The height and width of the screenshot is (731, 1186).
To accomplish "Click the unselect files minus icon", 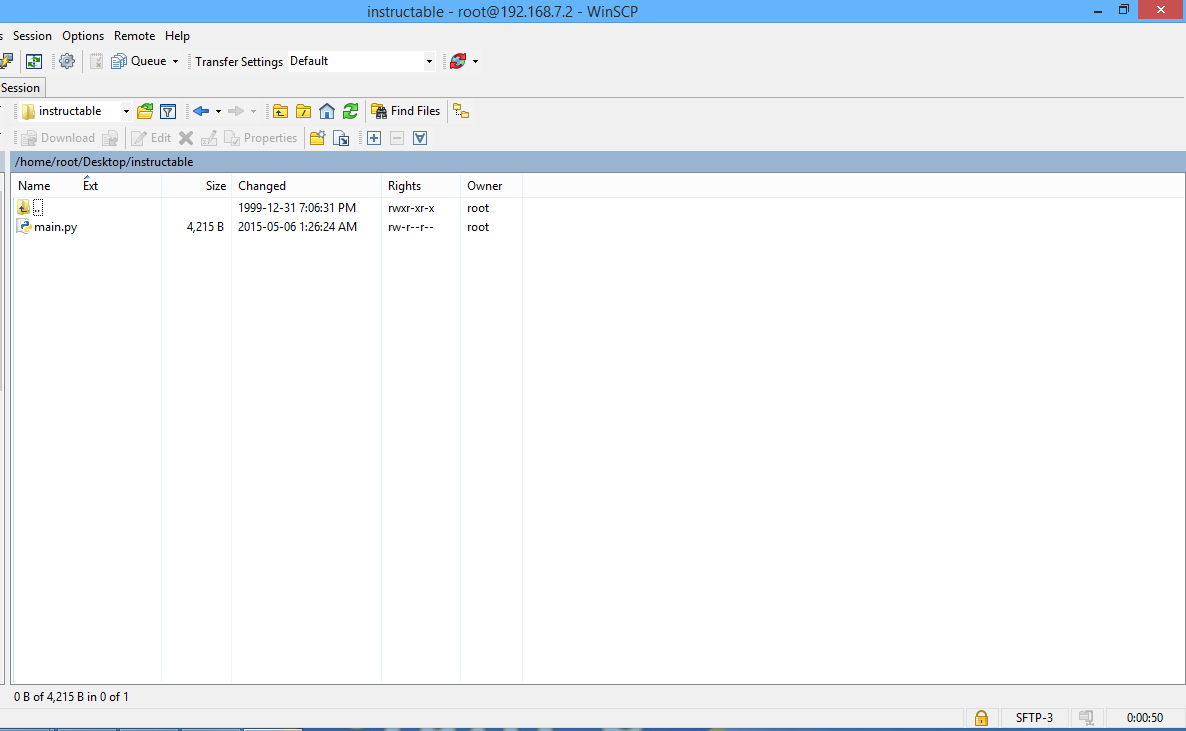I will click(397, 138).
